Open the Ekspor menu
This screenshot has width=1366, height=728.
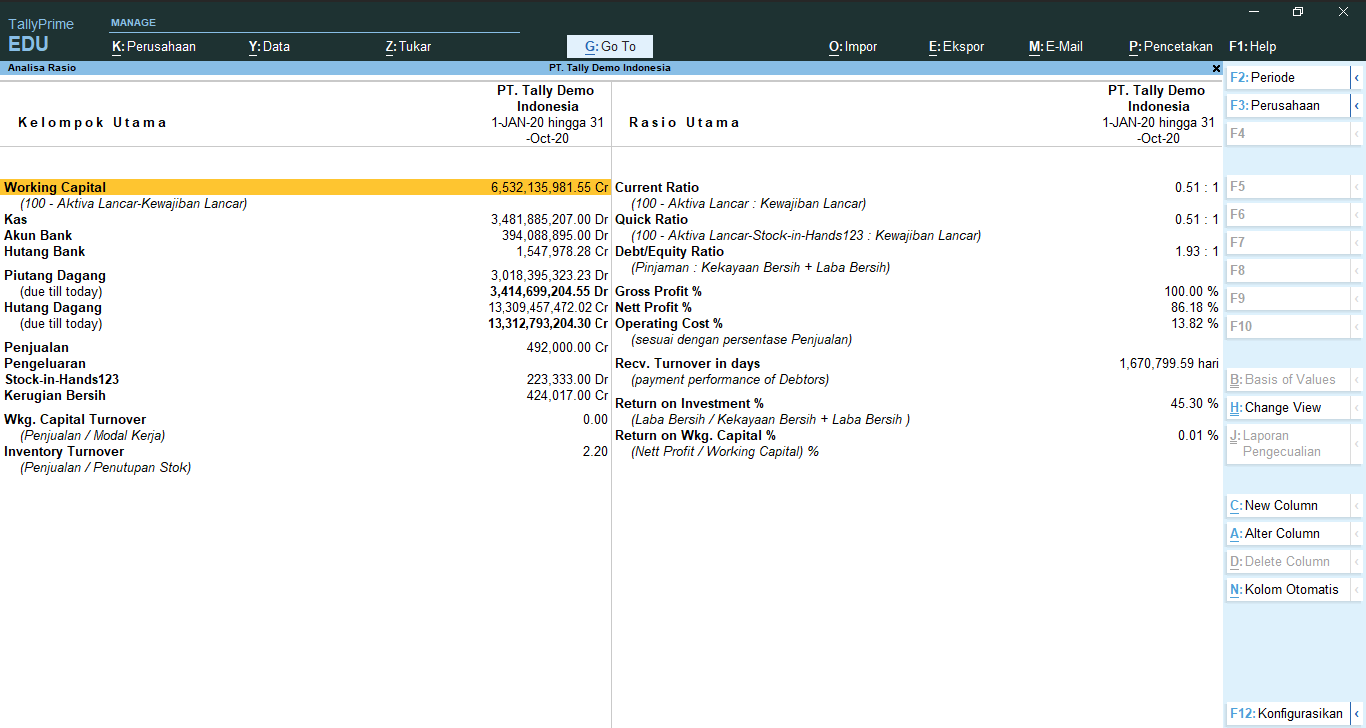[x=956, y=46]
